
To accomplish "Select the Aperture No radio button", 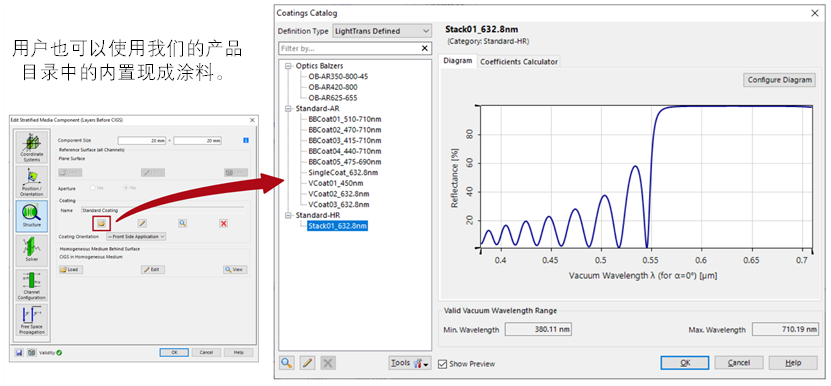I will (126, 188).
